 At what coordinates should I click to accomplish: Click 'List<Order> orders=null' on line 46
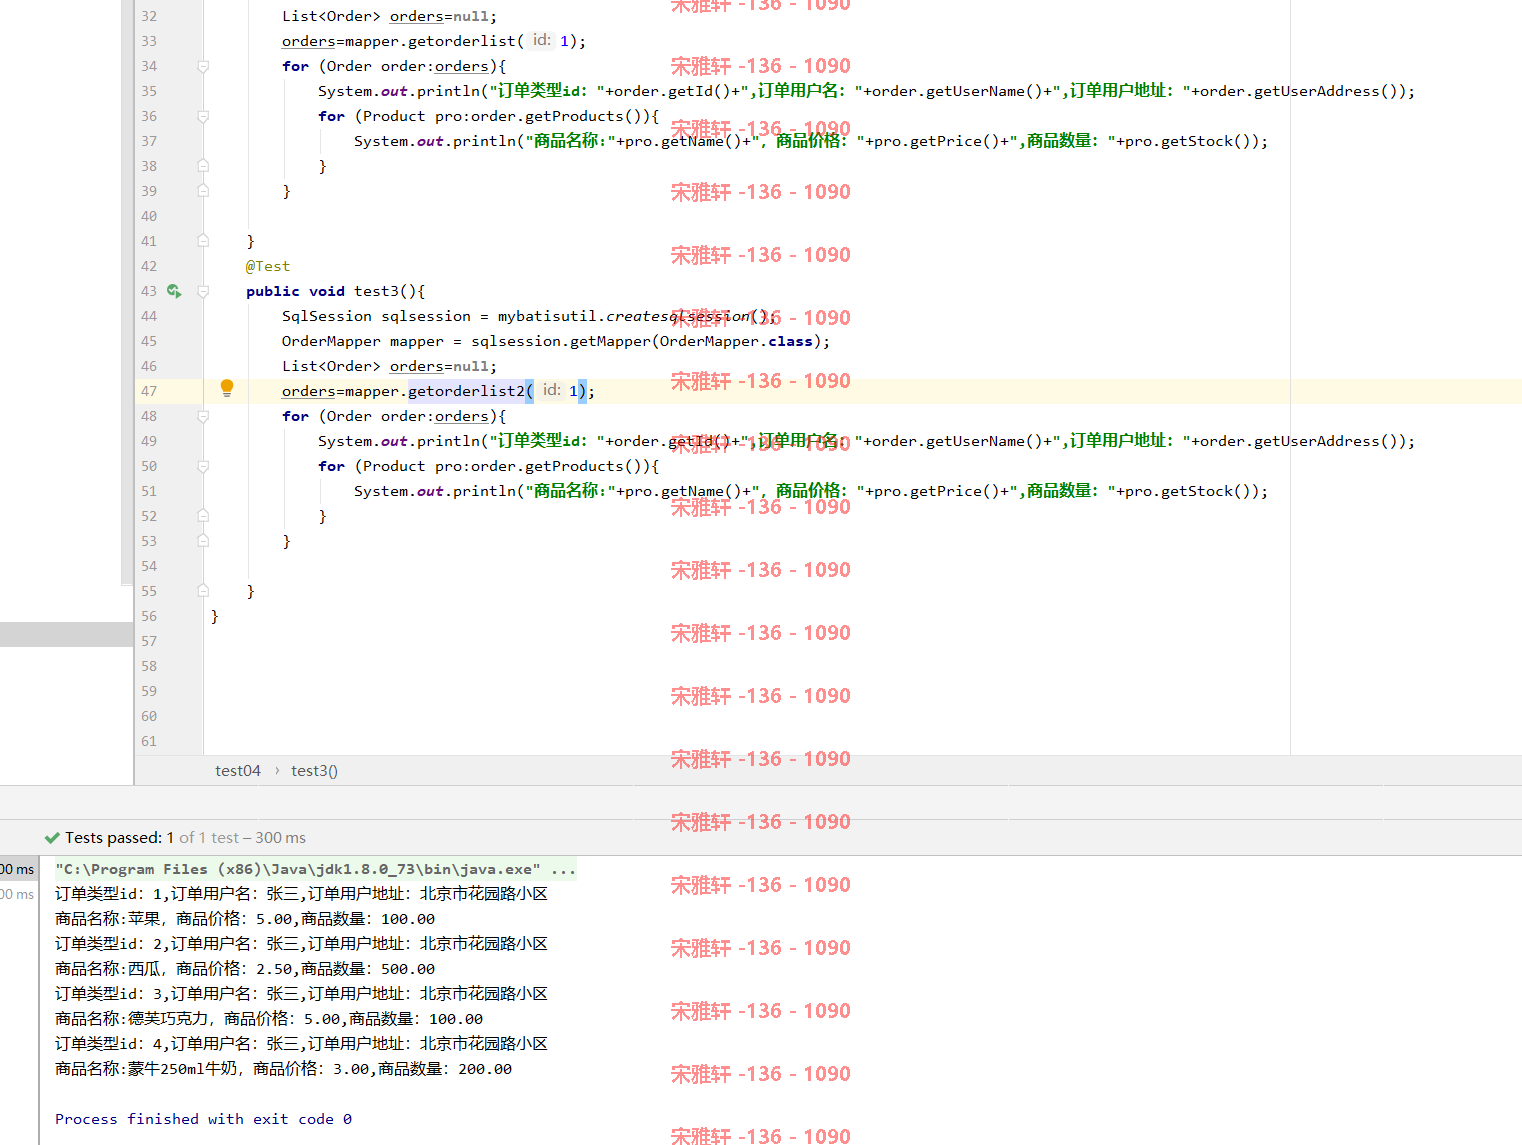click(x=389, y=366)
